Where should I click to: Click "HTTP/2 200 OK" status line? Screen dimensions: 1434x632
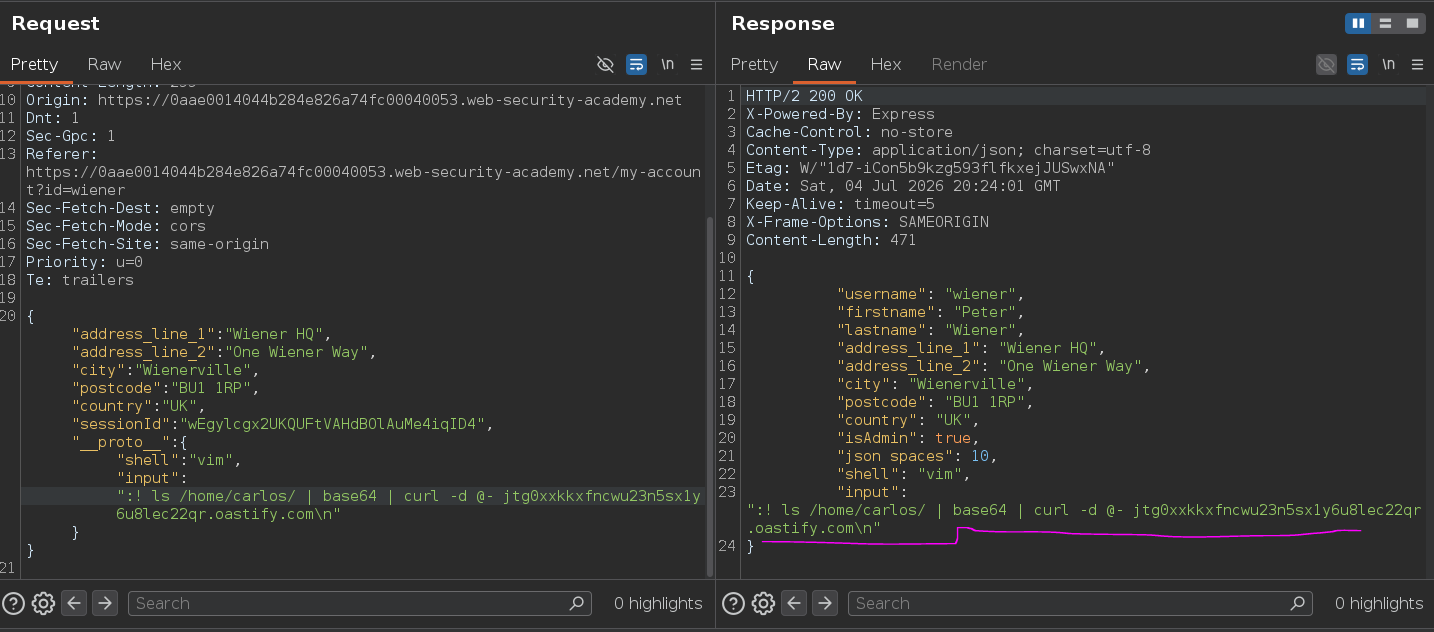(804, 96)
